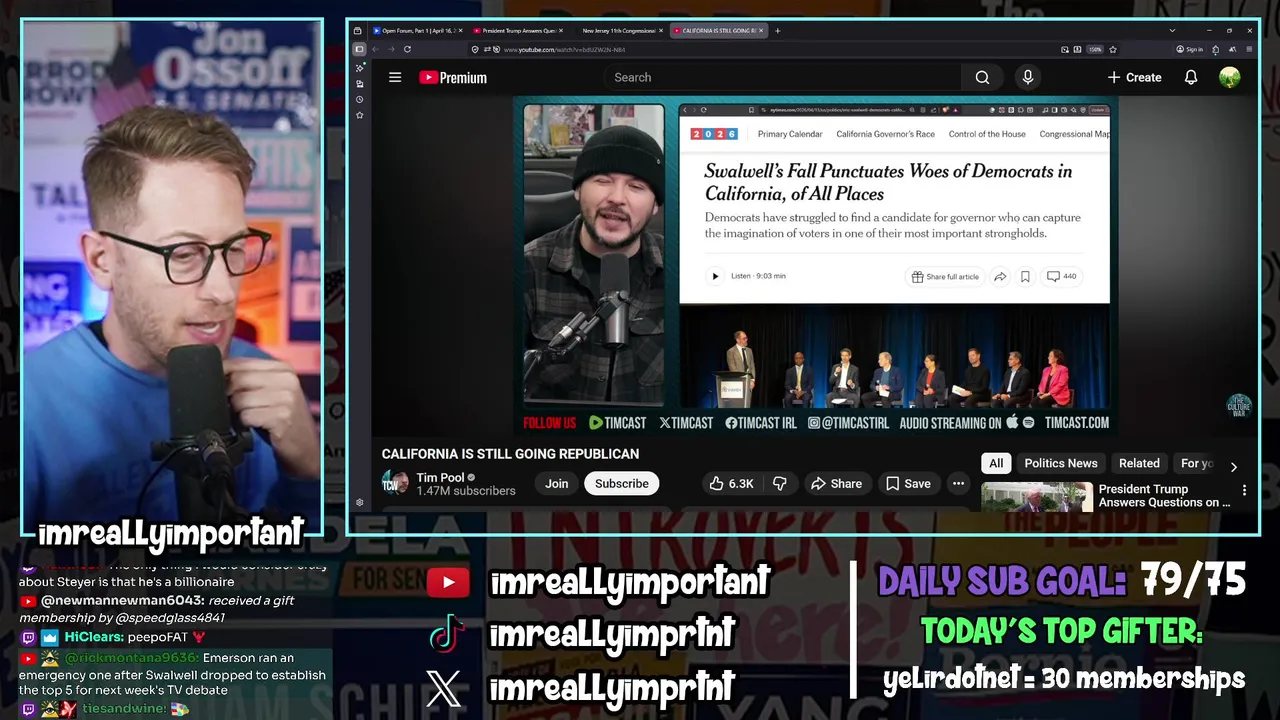Open the zoom level 150% indicator
The width and height of the screenshot is (1280, 720).
coord(1095,49)
